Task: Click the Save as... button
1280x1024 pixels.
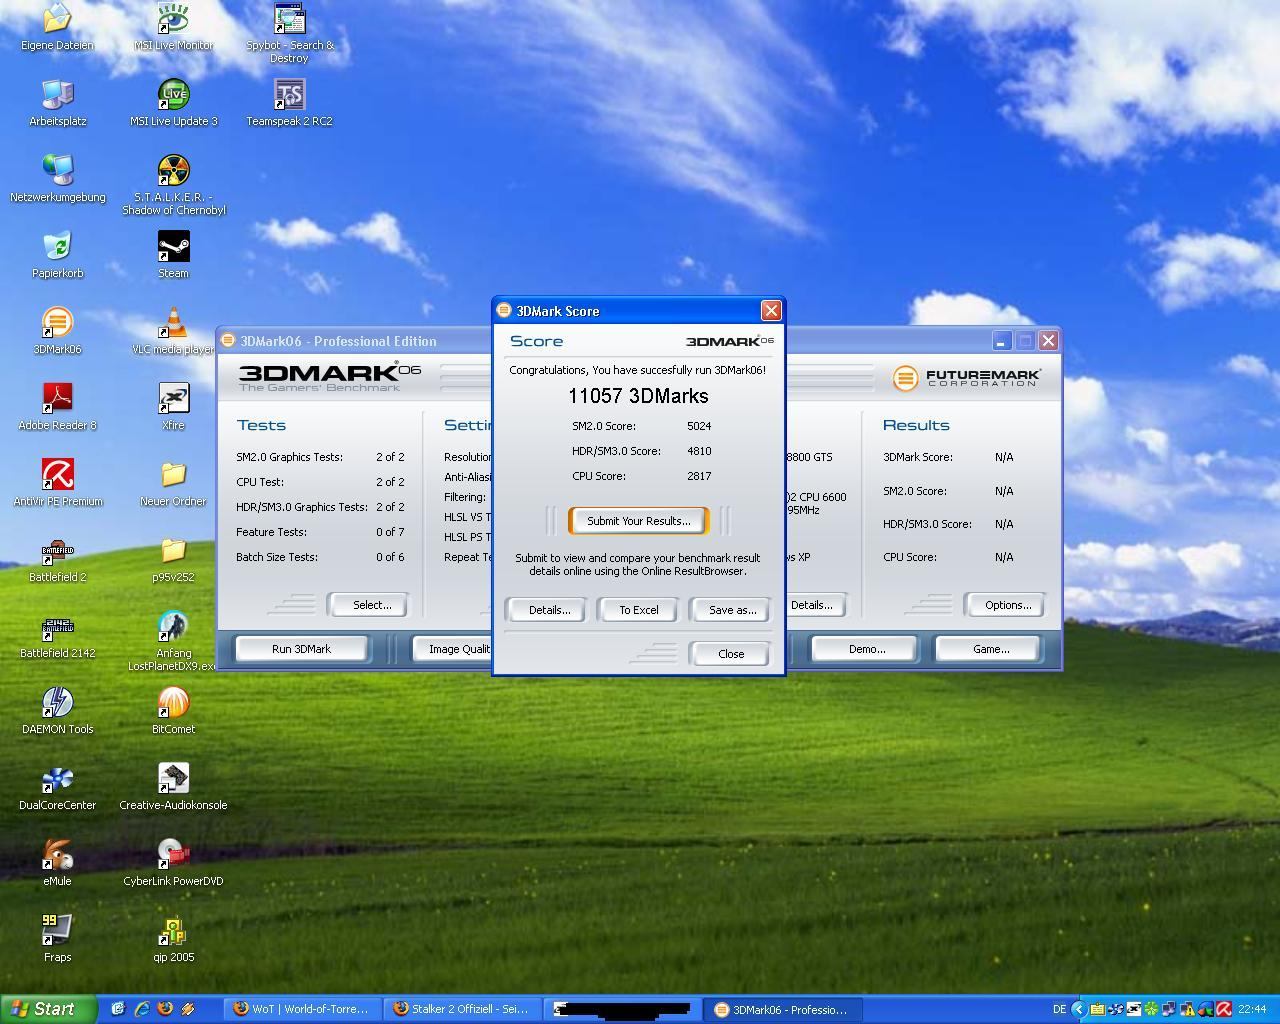Action: click(732, 610)
